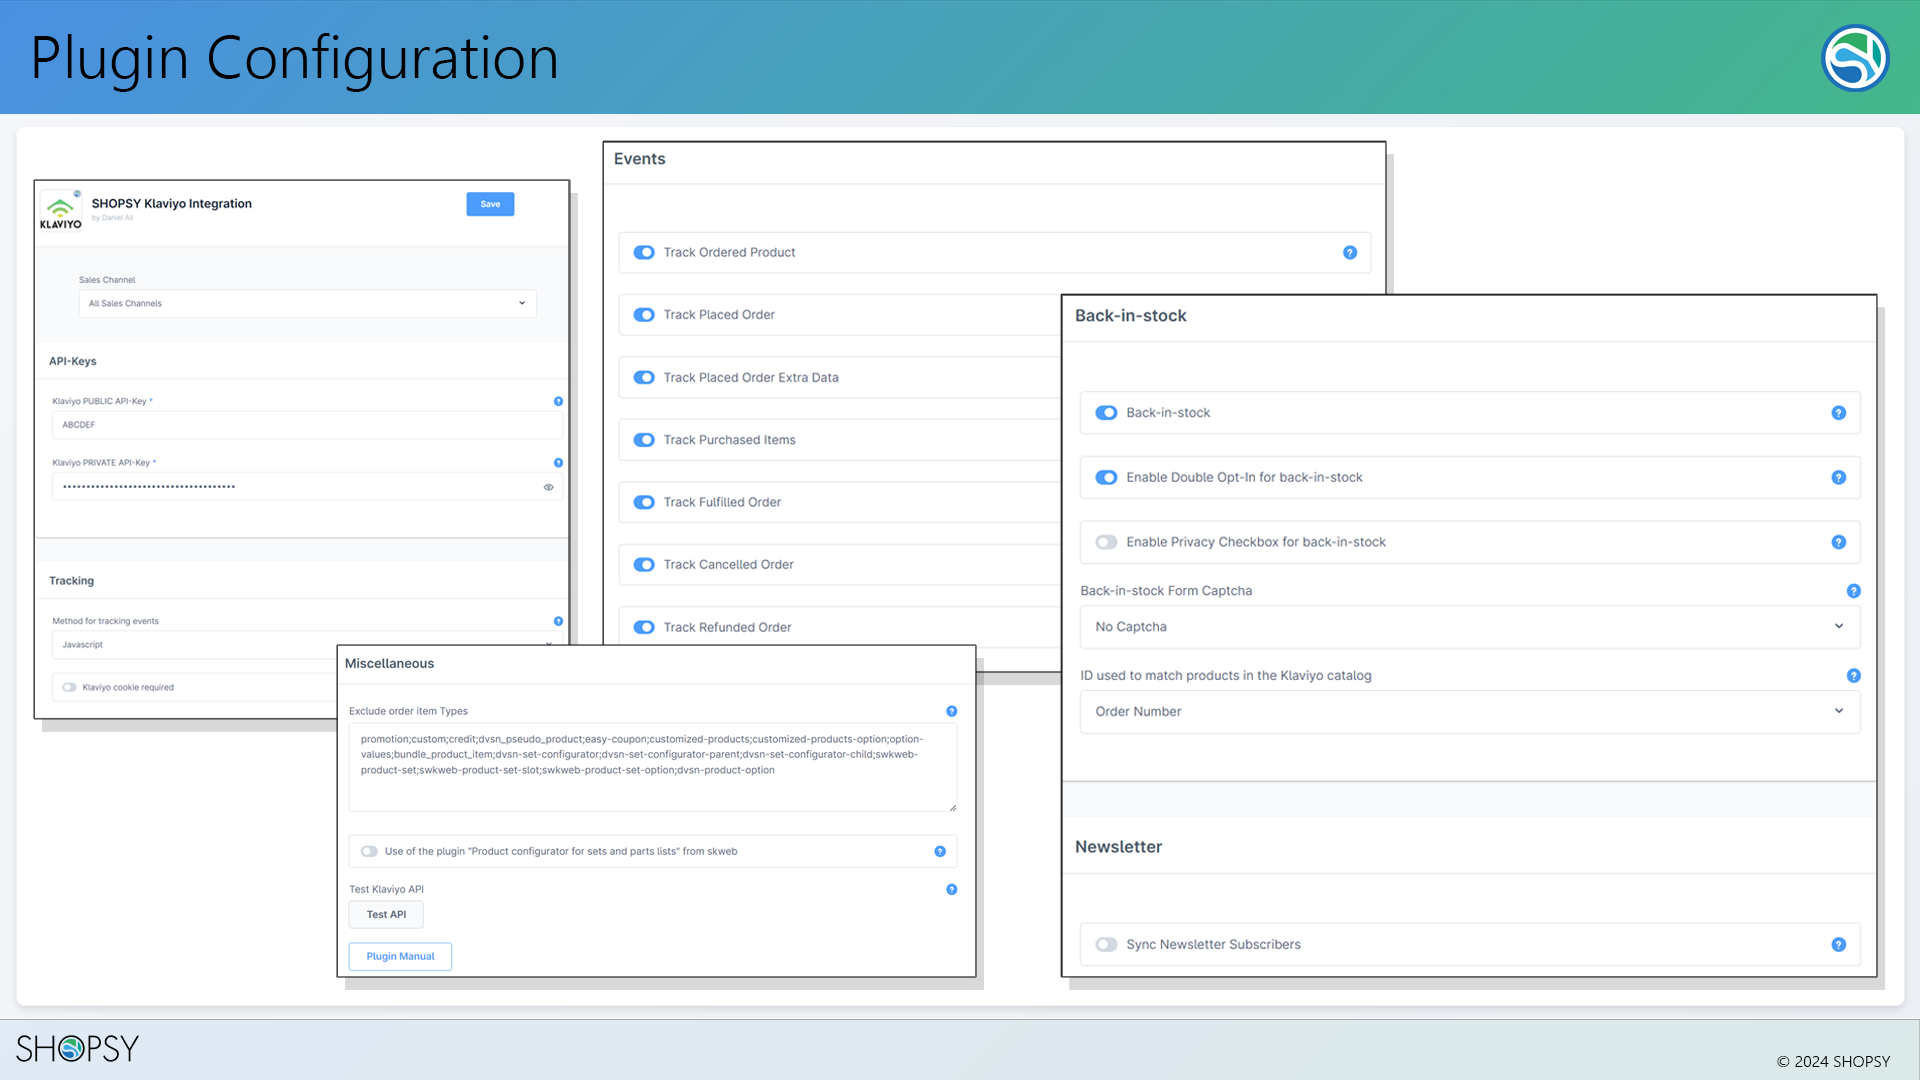Click help icon for Method for tracking events

[558, 621]
